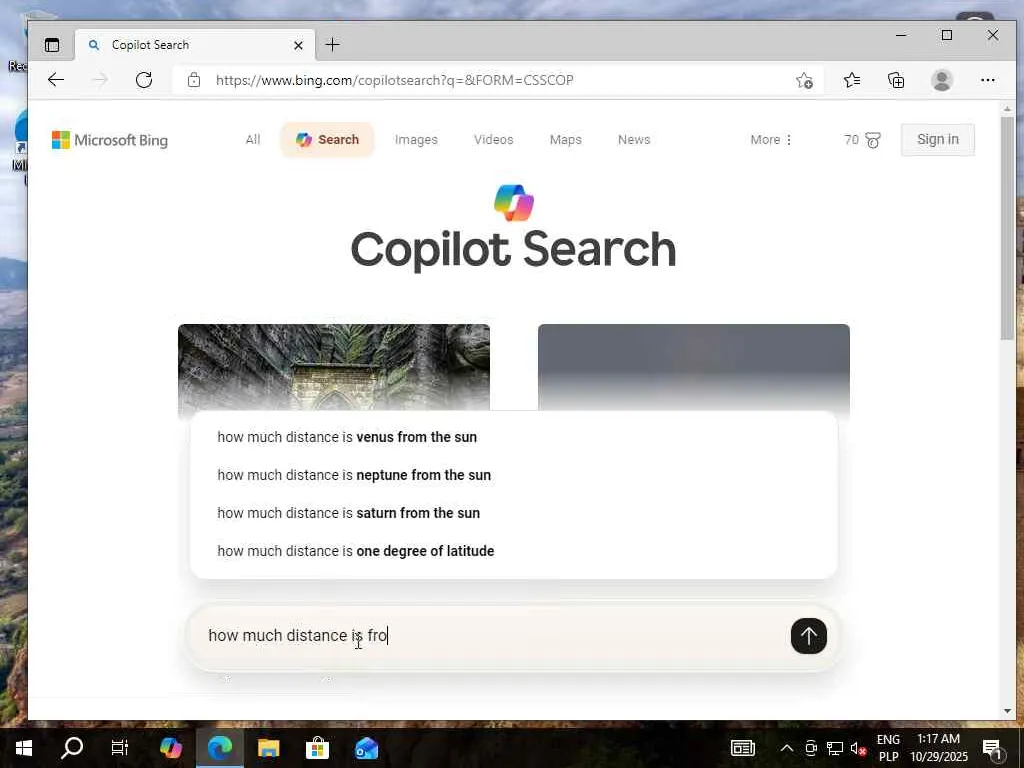Open Windows taskbar search
The image size is (1024, 768).
[x=72, y=748]
